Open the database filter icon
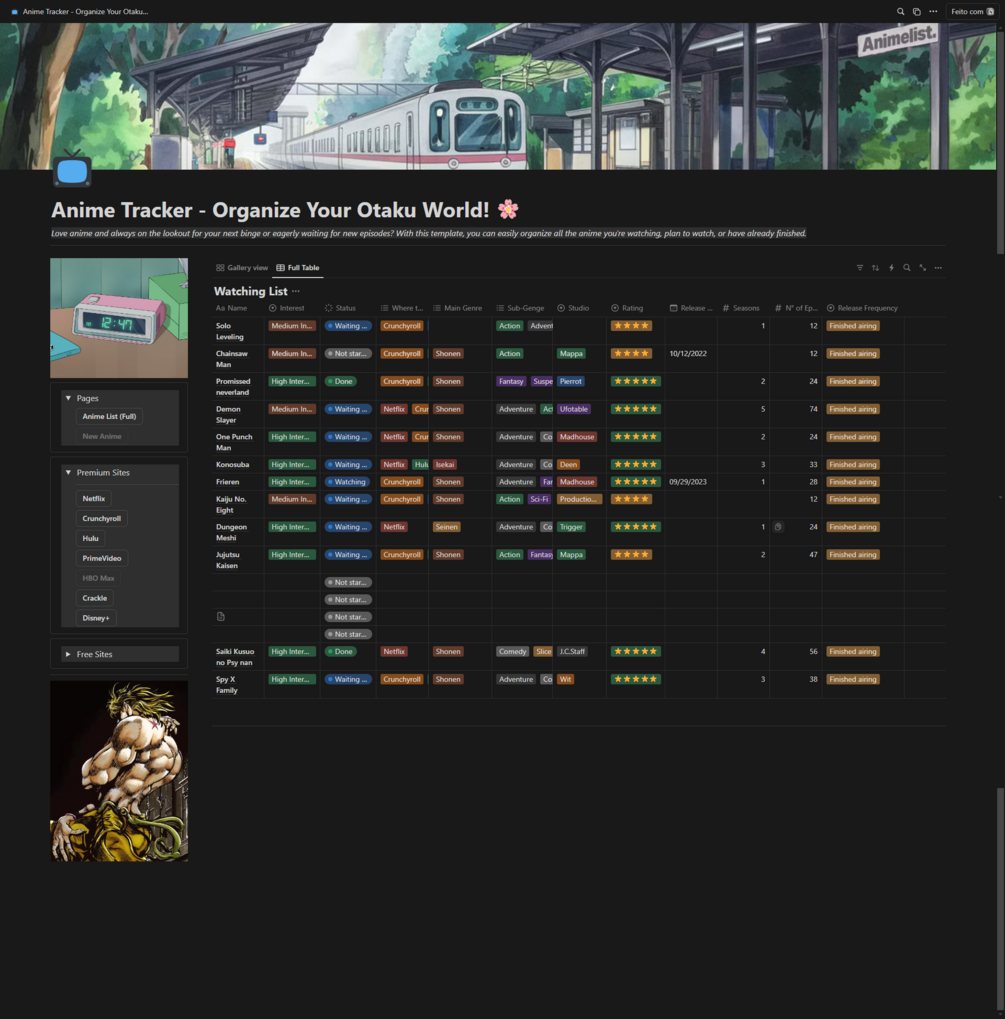Screen dimensions: 1005x1019 [x=859, y=268]
